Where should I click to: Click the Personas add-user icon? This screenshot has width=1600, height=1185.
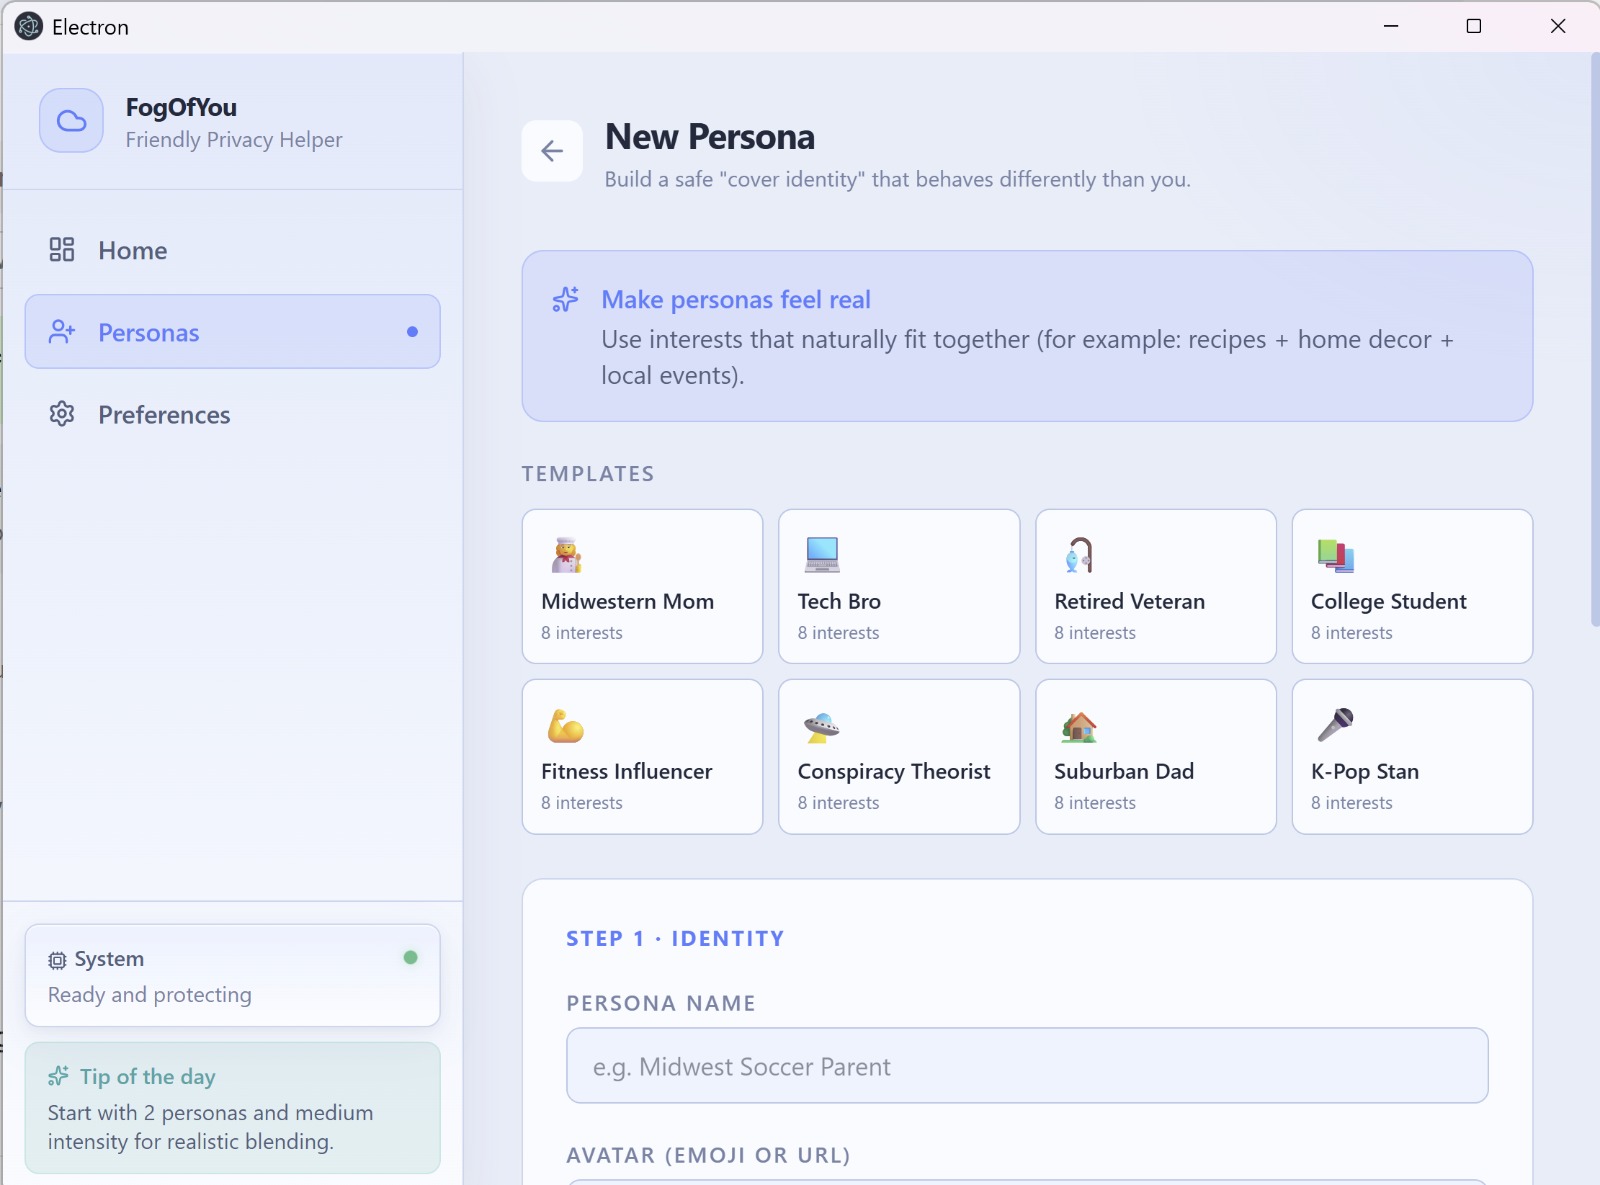click(x=62, y=332)
